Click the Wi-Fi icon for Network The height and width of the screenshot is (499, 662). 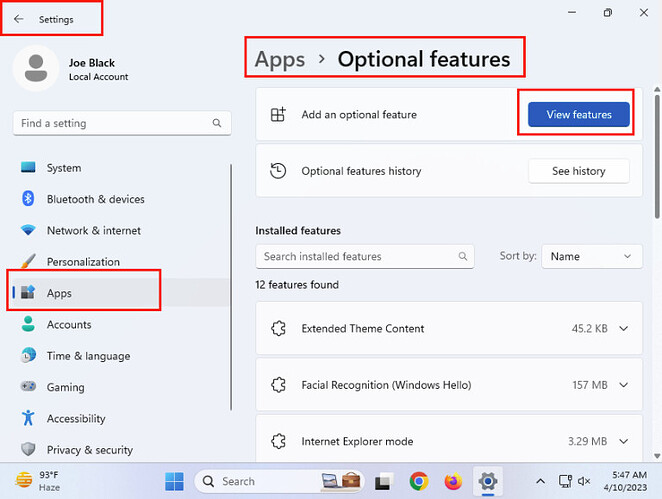pos(28,230)
